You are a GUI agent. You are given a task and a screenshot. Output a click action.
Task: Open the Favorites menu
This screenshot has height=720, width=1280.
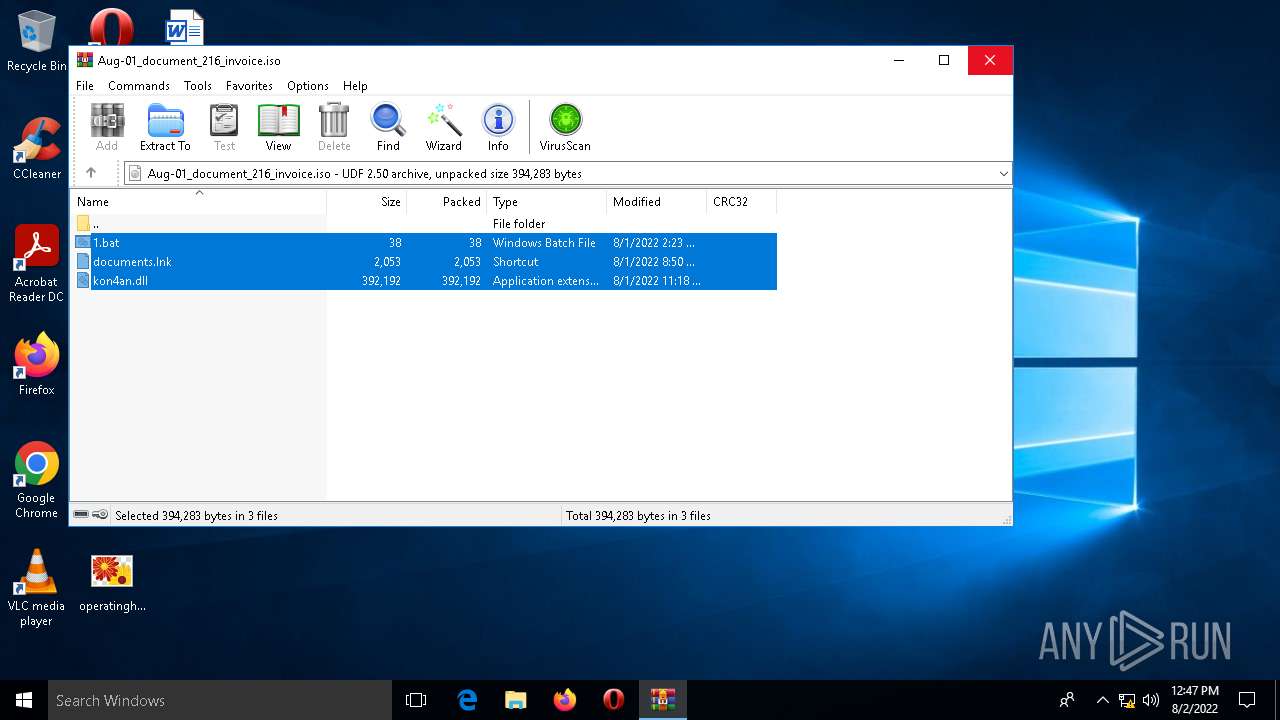coord(249,86)
